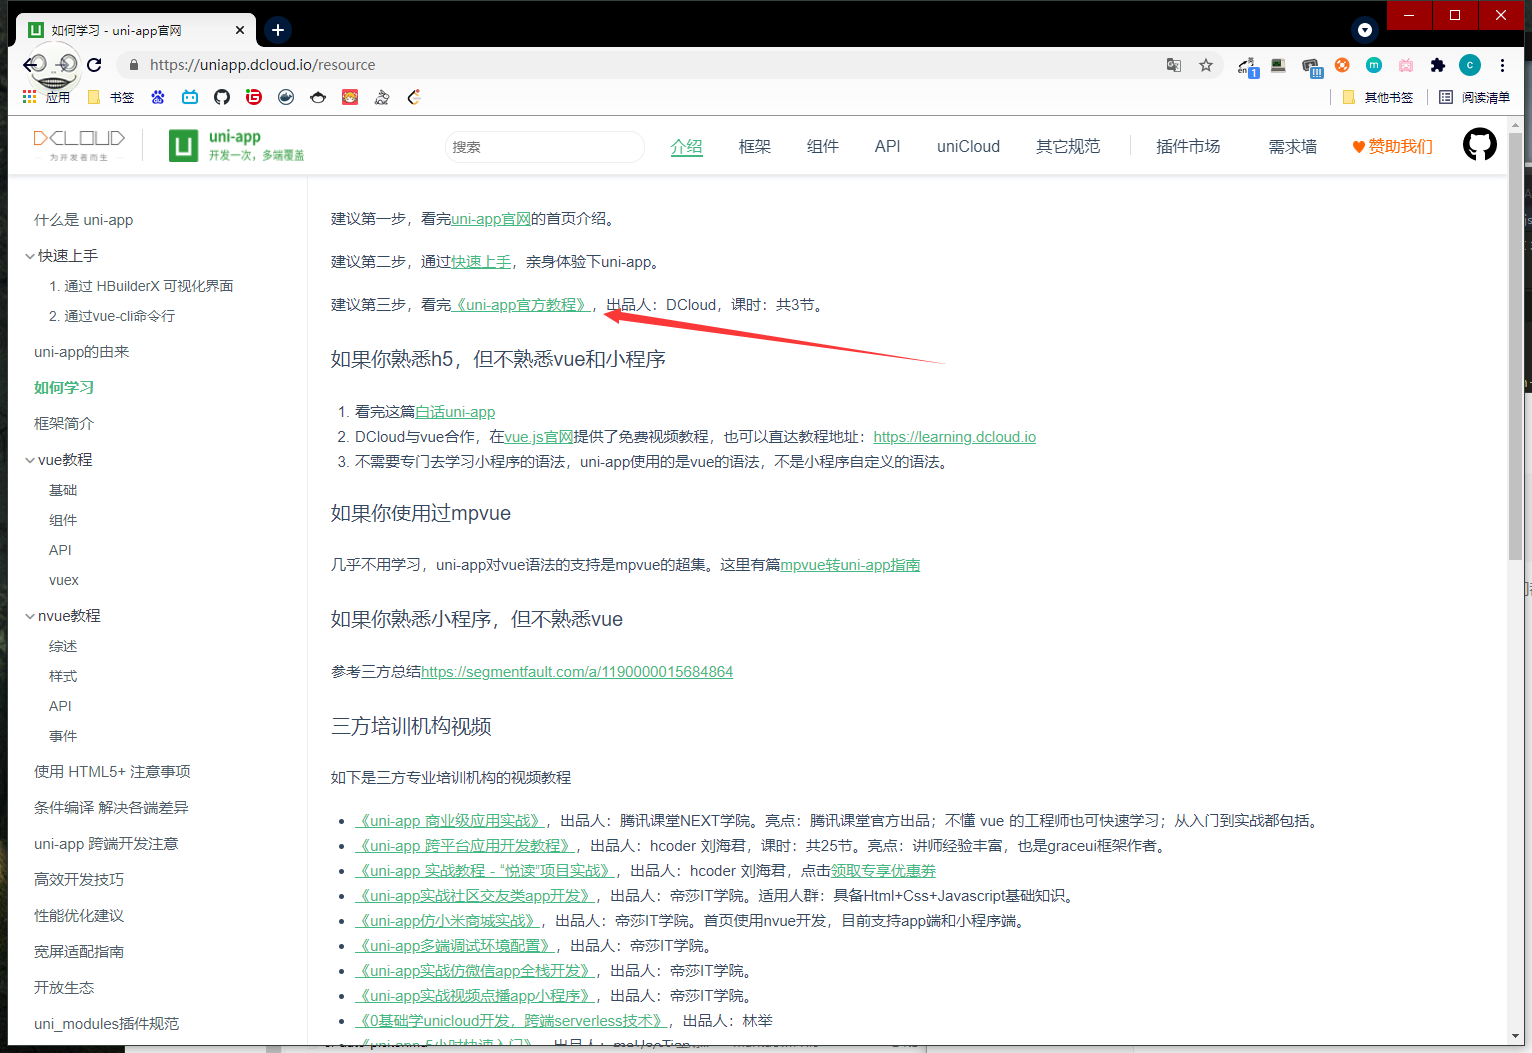Open the 《uni-app官方教程》 link
This screenshot has height=1053, width=1532.
click(521, 304)
